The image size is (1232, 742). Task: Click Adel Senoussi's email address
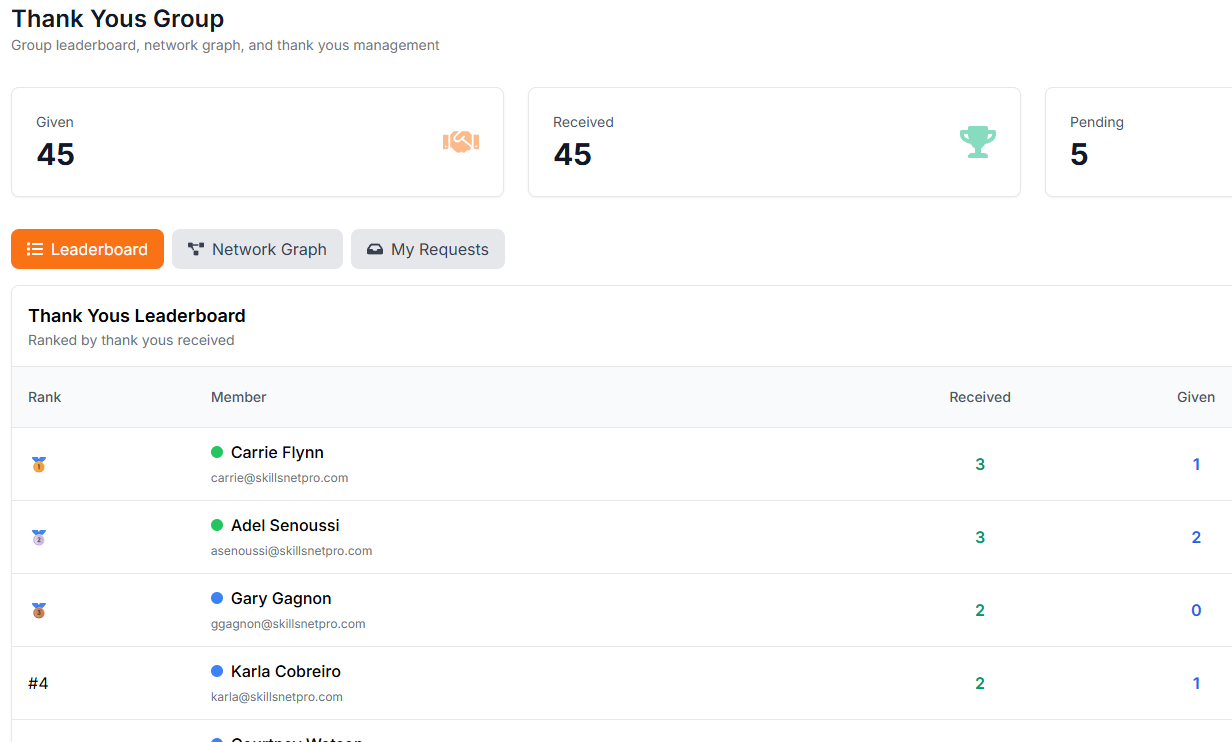point(291,551)
